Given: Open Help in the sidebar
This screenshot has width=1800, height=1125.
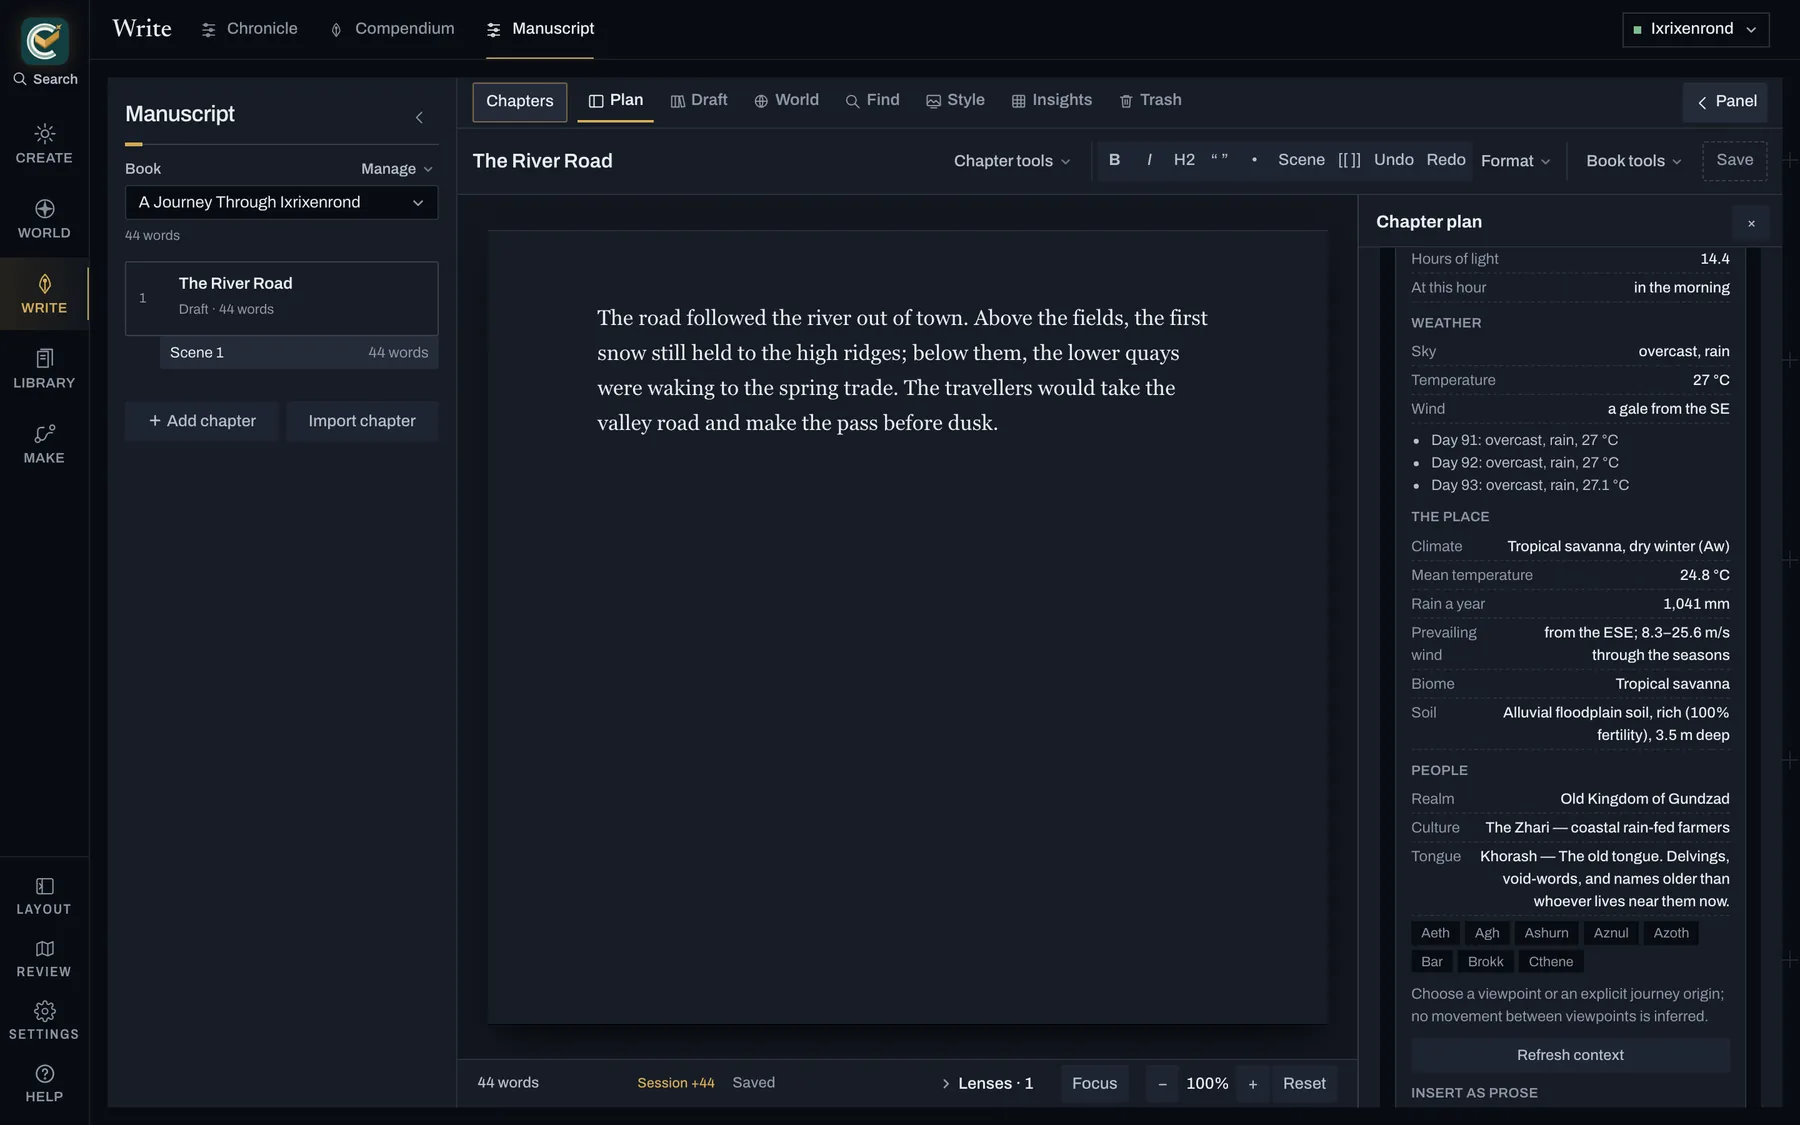Looking at the screenshot, I should [44, 1084].
